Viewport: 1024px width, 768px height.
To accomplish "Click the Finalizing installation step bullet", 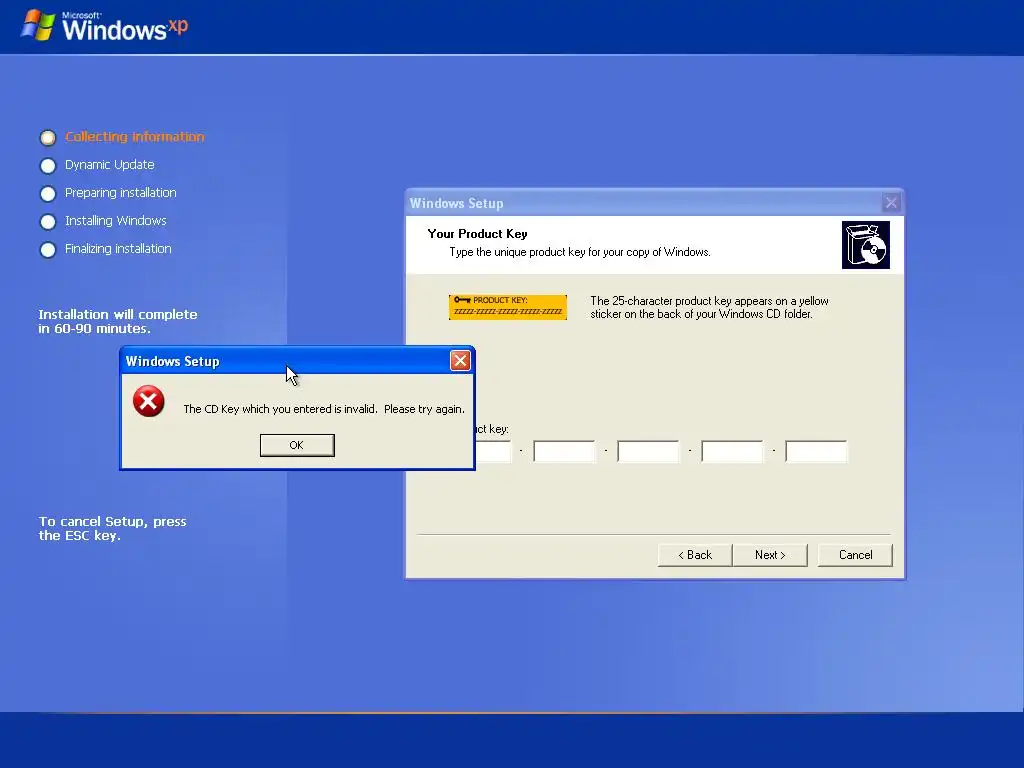I will pos(48,250).
